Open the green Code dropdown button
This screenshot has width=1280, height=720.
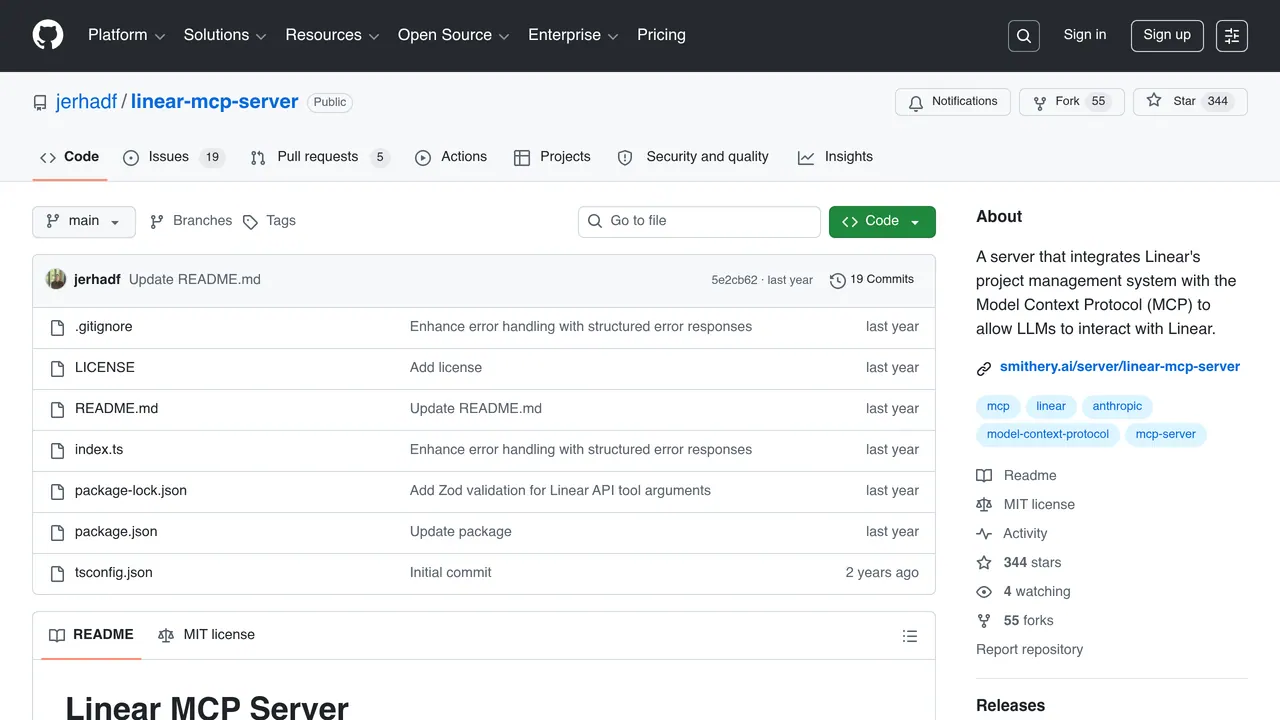[882, 222]
